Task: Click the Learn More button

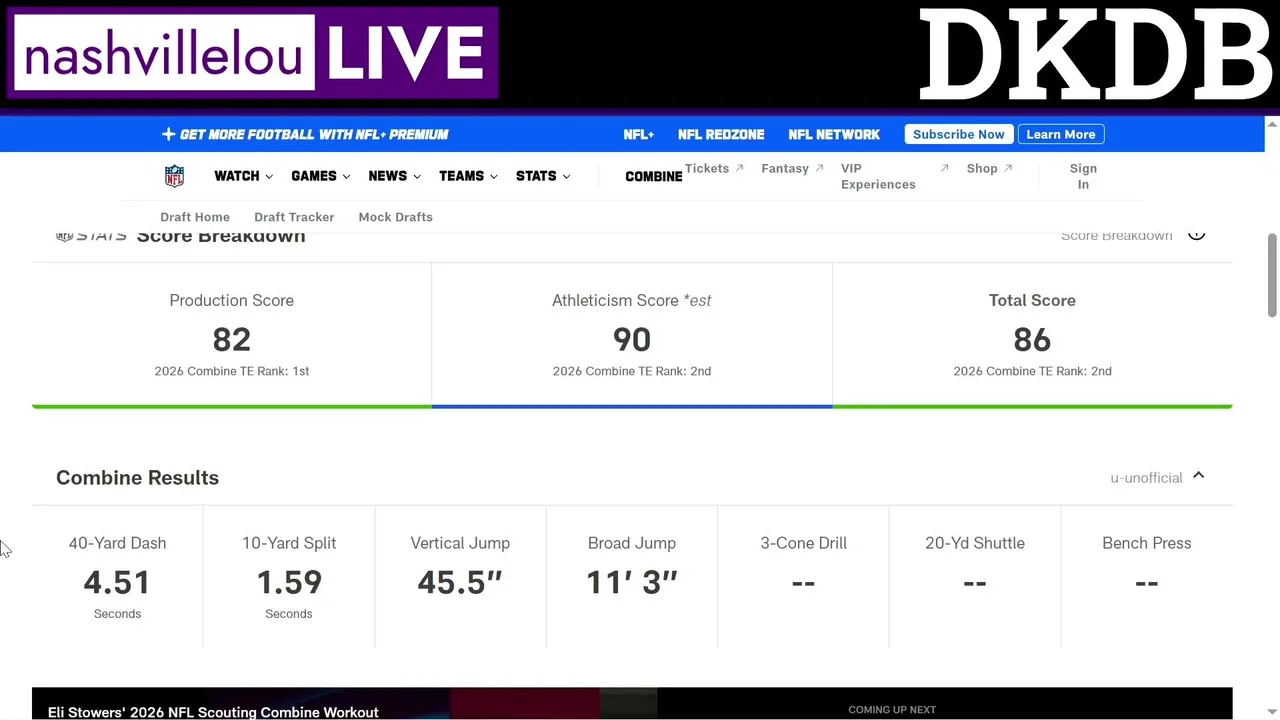Action: (1061, 134)
